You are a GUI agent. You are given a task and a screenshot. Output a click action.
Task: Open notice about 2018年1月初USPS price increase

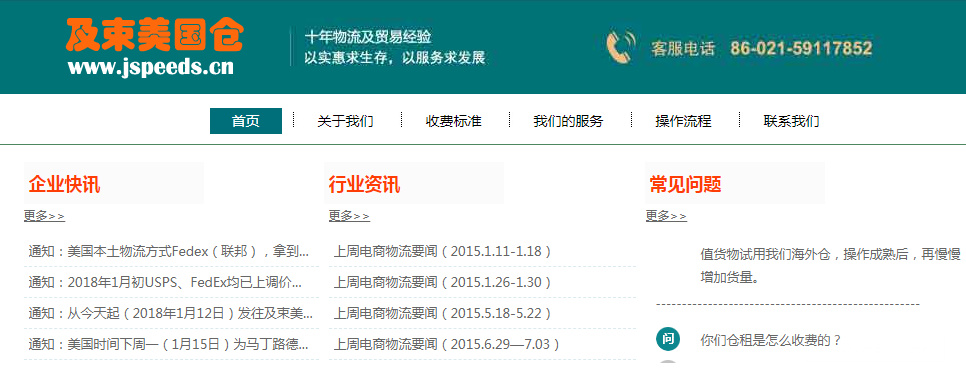165,283
